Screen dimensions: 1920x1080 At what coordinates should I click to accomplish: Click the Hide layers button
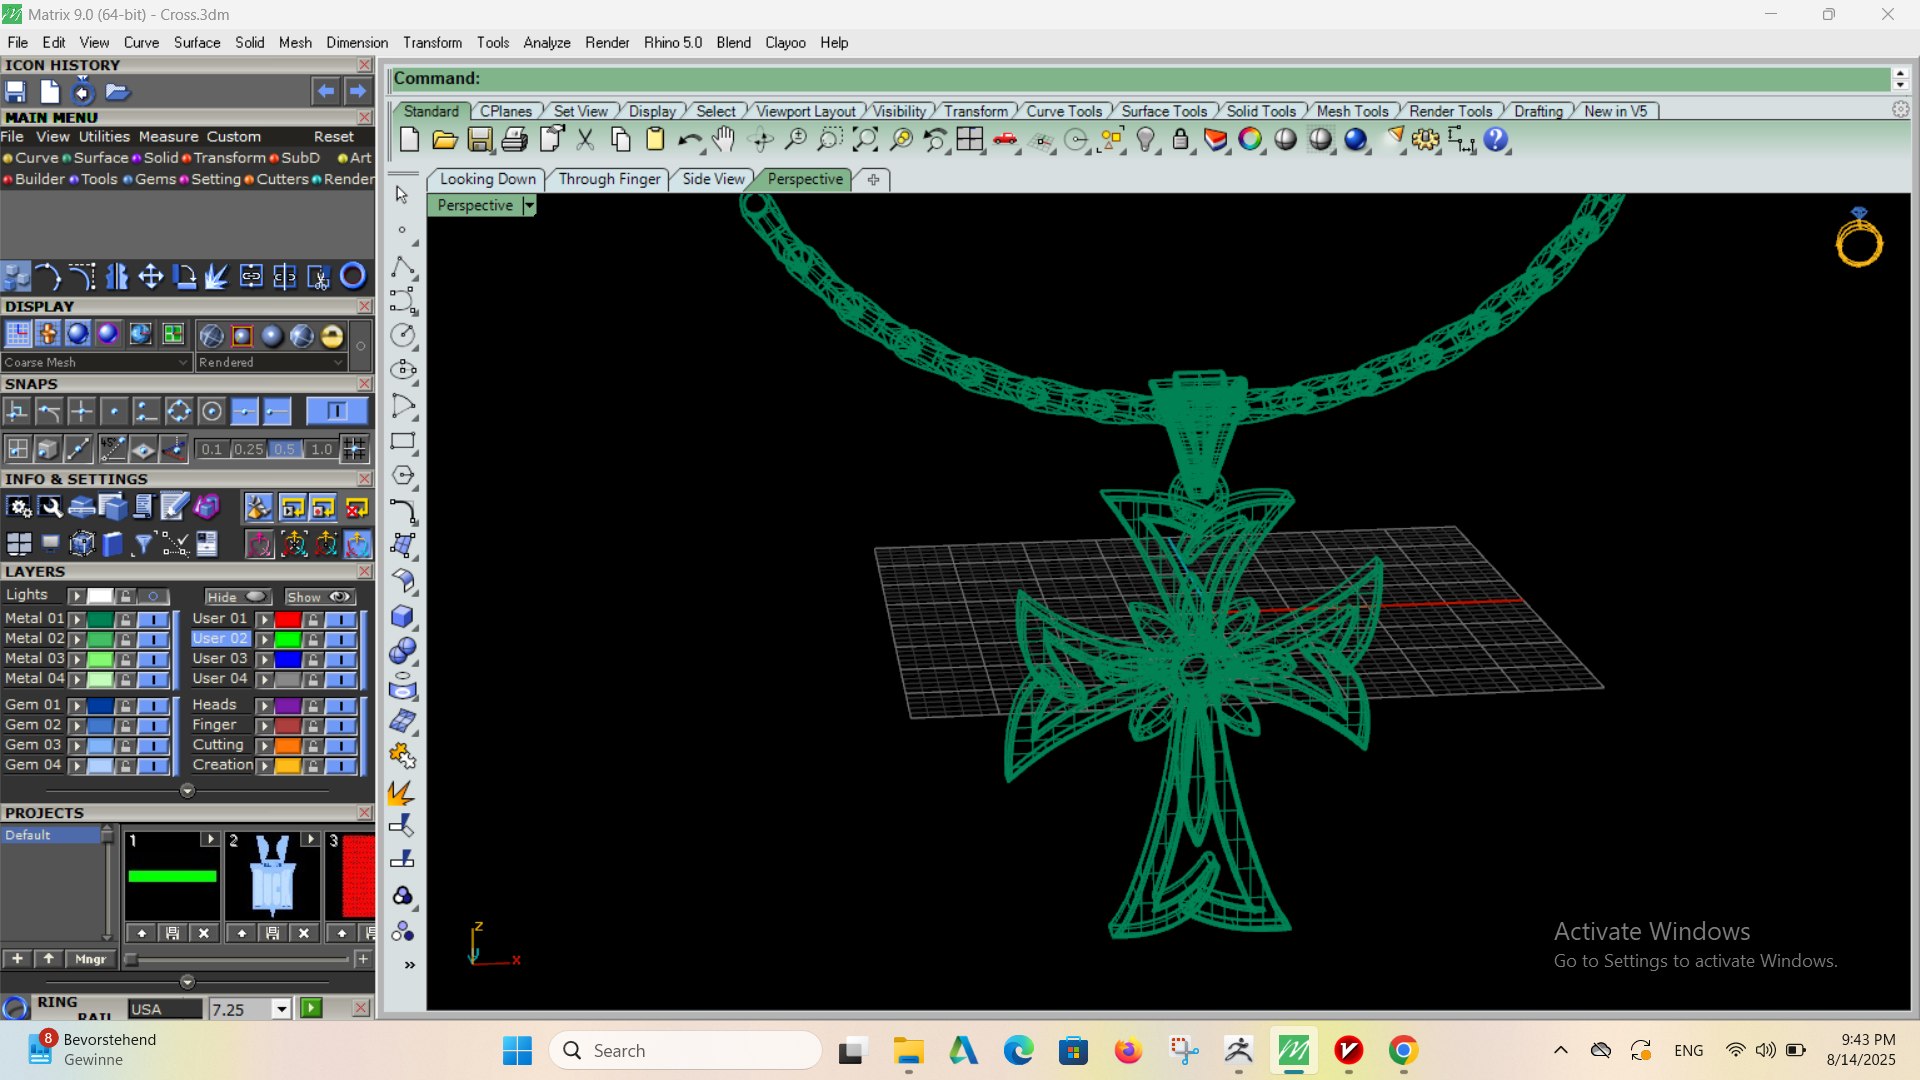coord(238,597)
